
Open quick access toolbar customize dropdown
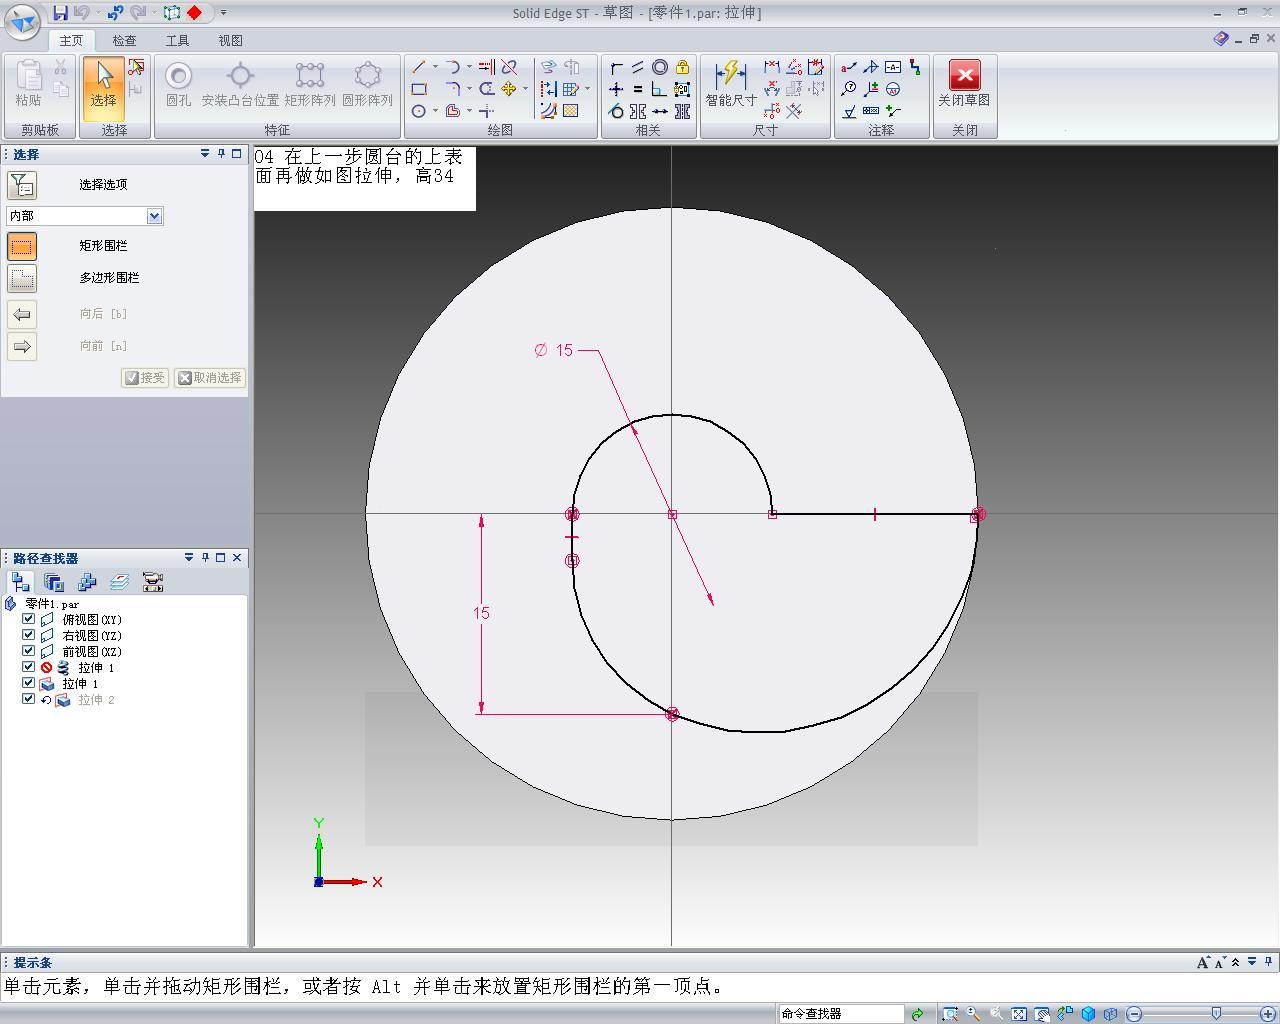[223, 13]
